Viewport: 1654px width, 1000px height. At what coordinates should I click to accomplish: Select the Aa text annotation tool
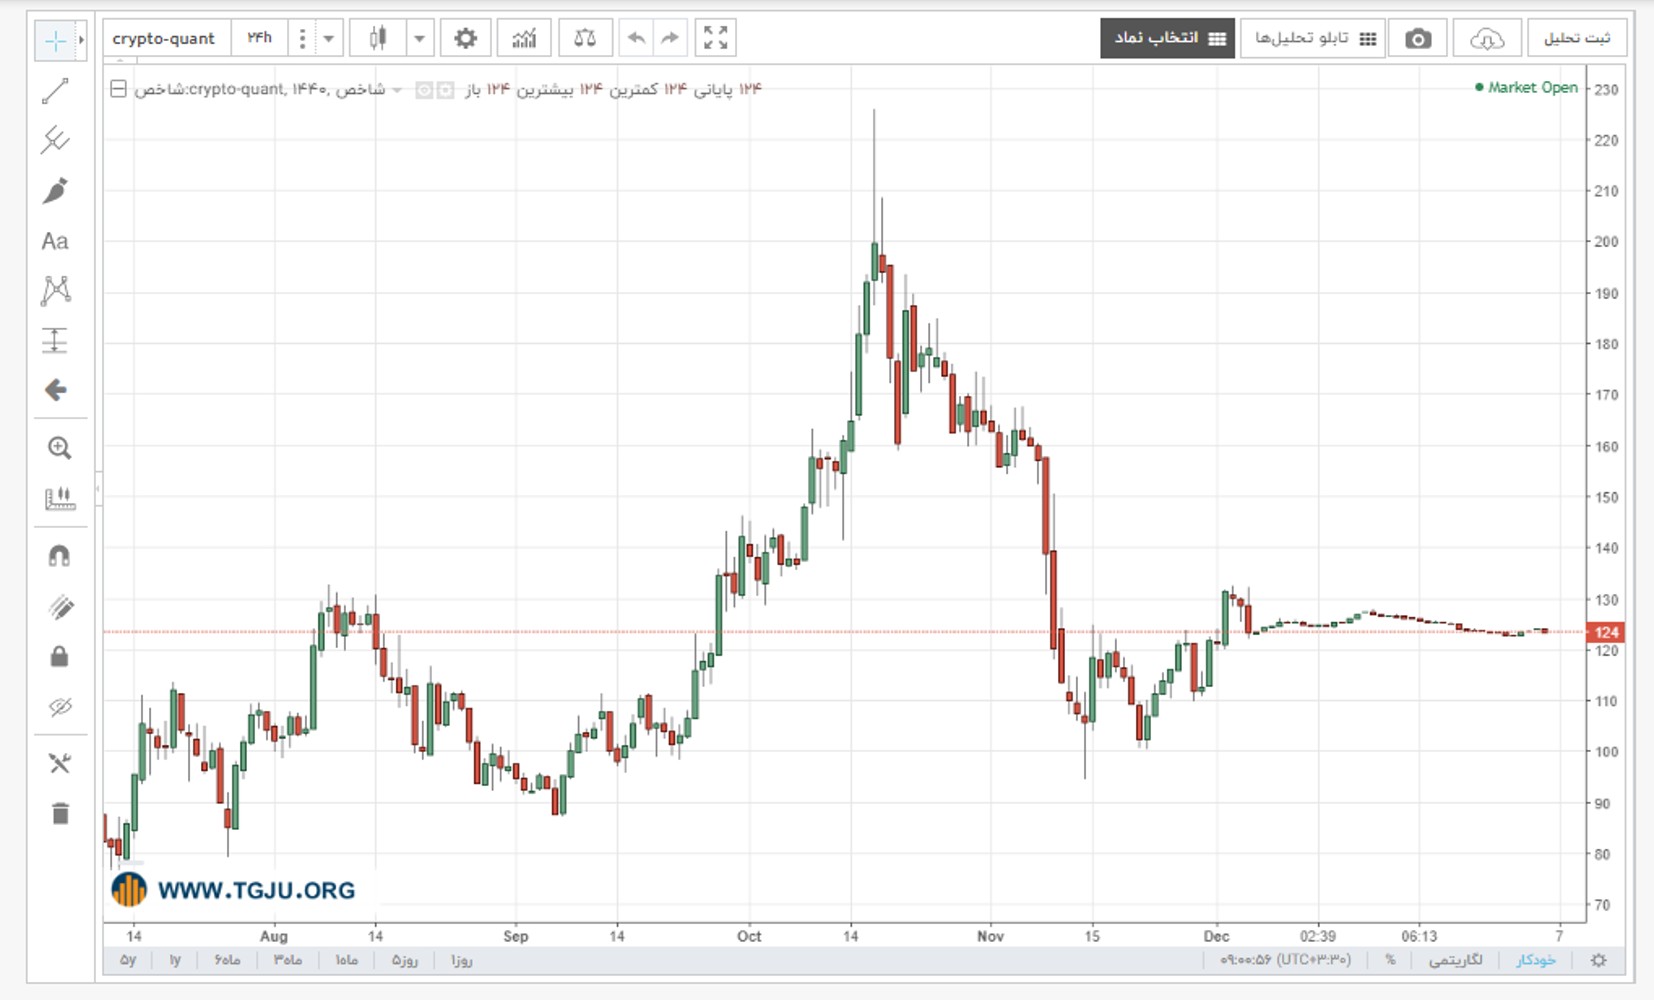pyautogui.click(x=55, y=241)
